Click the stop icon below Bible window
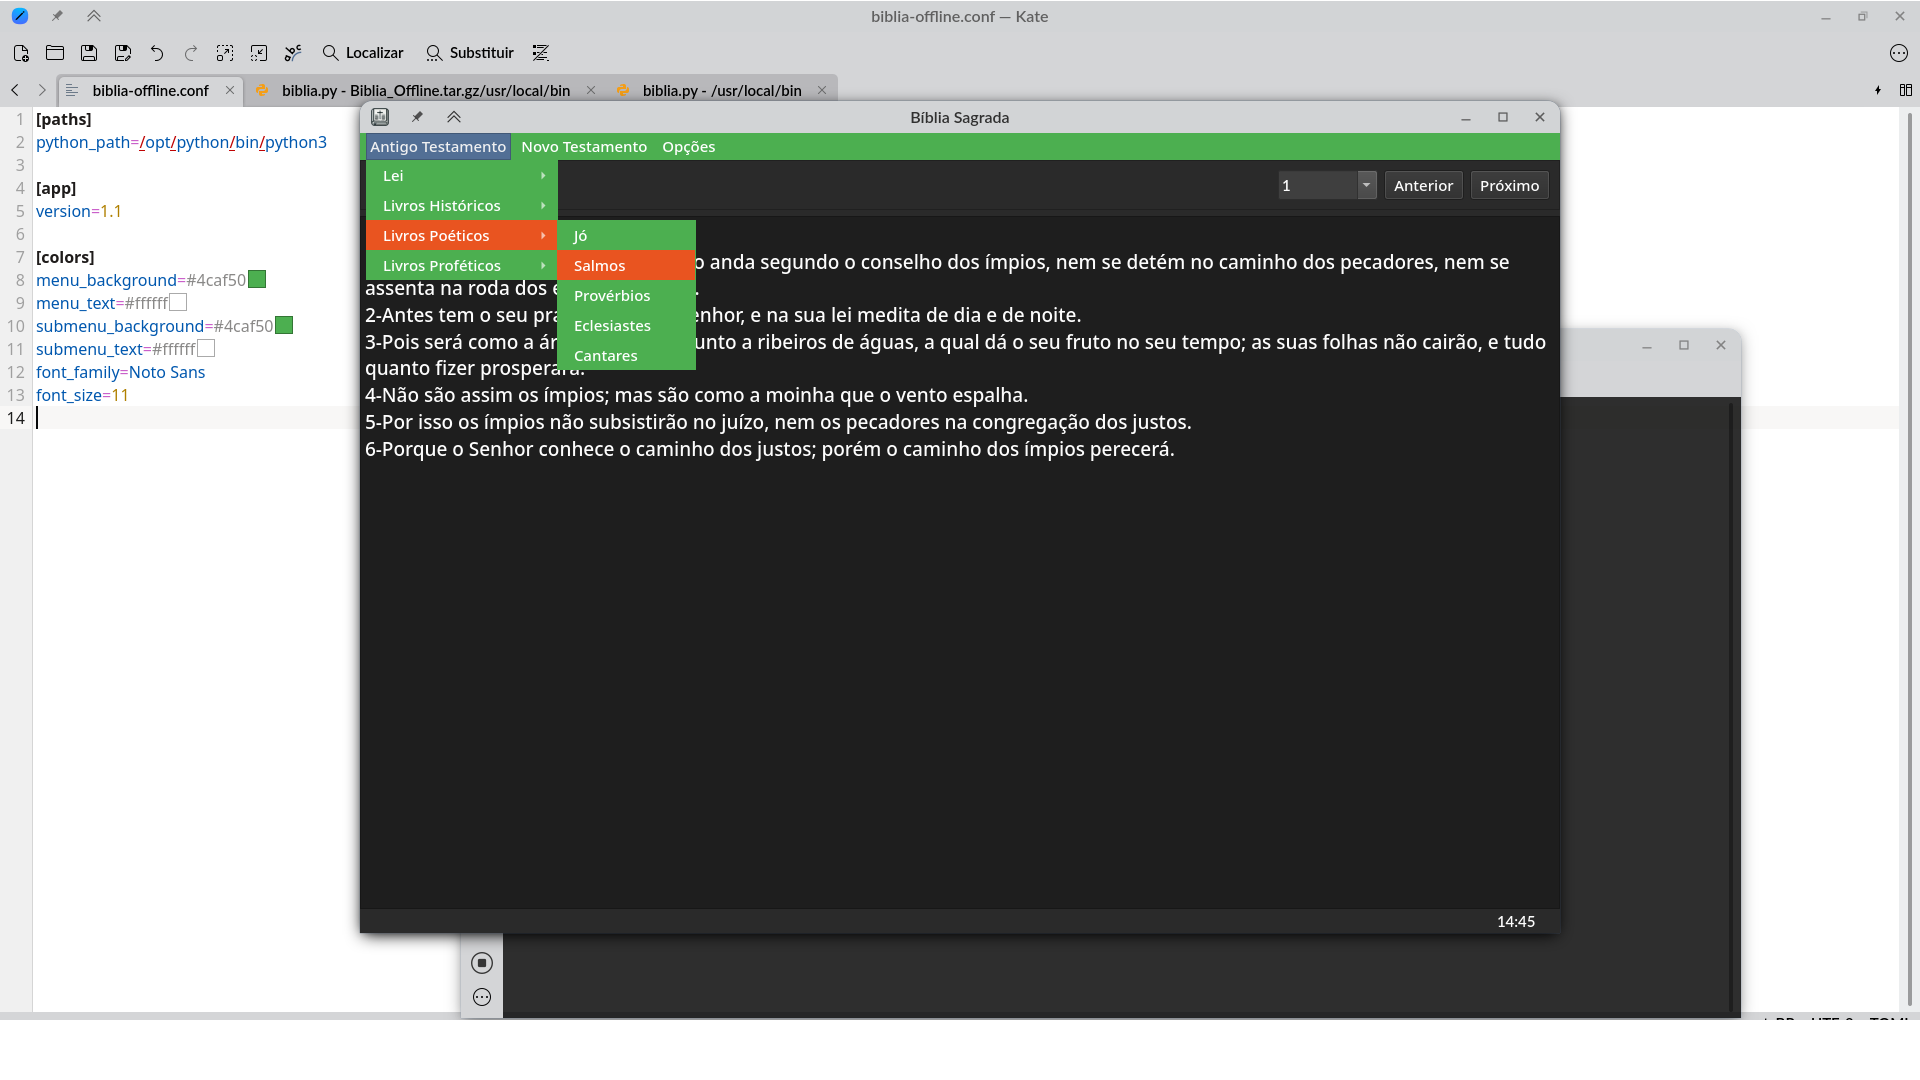This screenshot has height=1080, width=1920. 482,963
